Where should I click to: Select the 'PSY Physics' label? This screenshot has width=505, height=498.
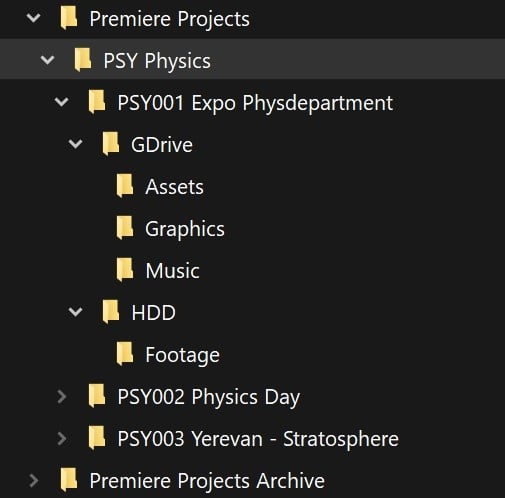tap(157, 61)
